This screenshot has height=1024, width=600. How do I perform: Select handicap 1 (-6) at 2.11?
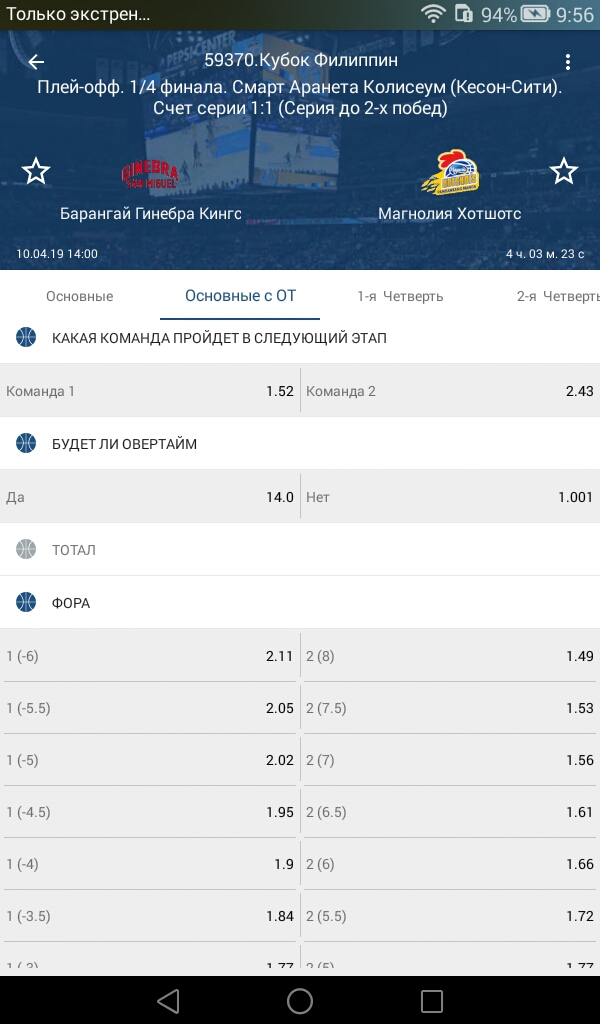coord(150,656)
